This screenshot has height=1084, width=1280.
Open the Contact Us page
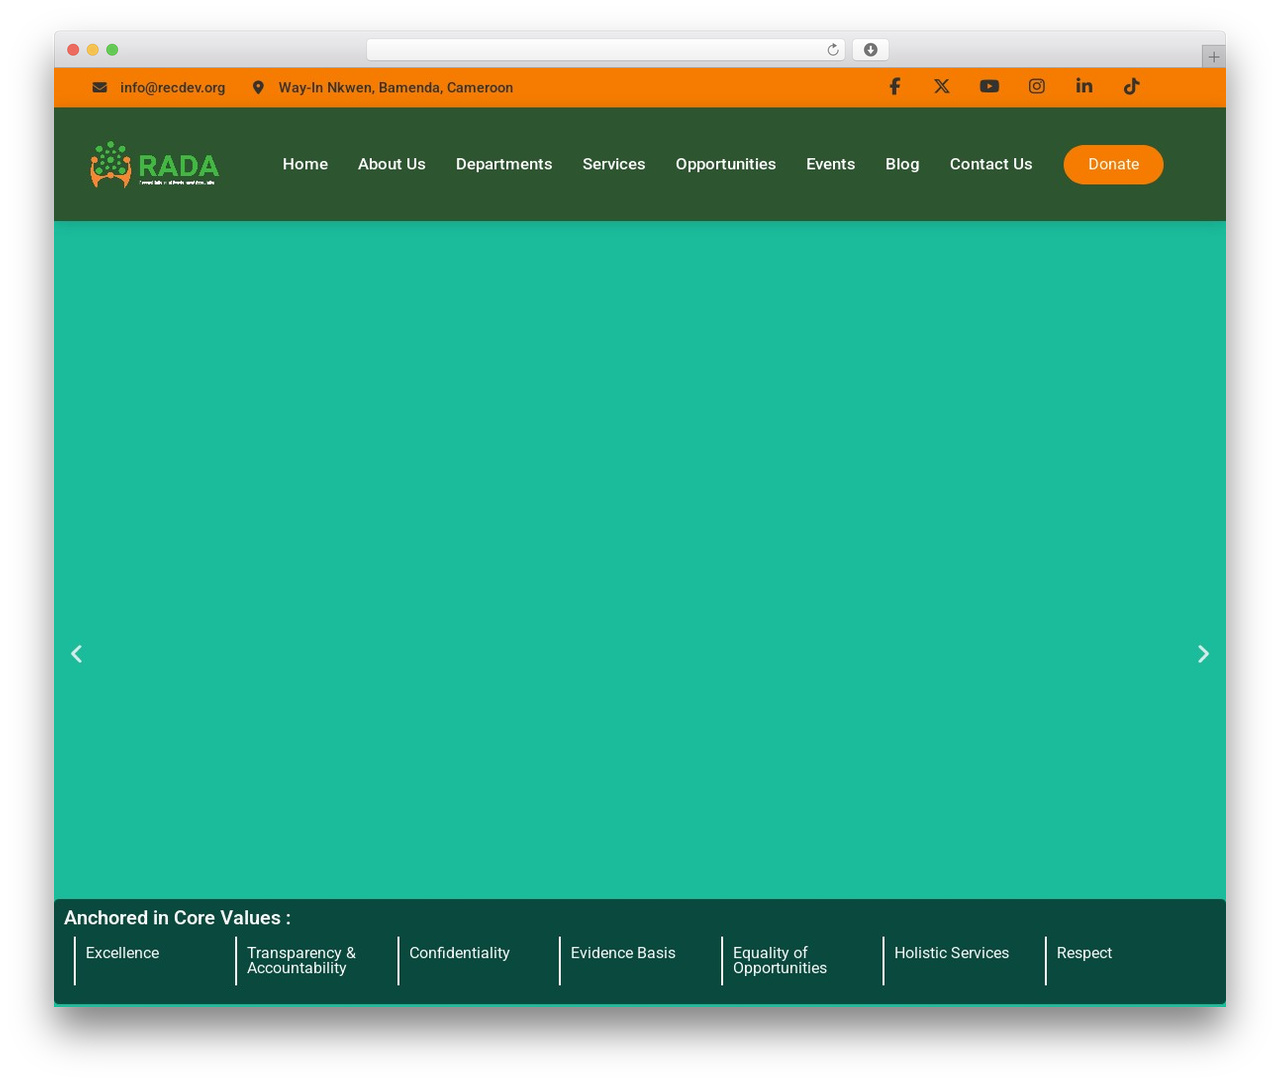pyautogui.click(x=991, y=164)
